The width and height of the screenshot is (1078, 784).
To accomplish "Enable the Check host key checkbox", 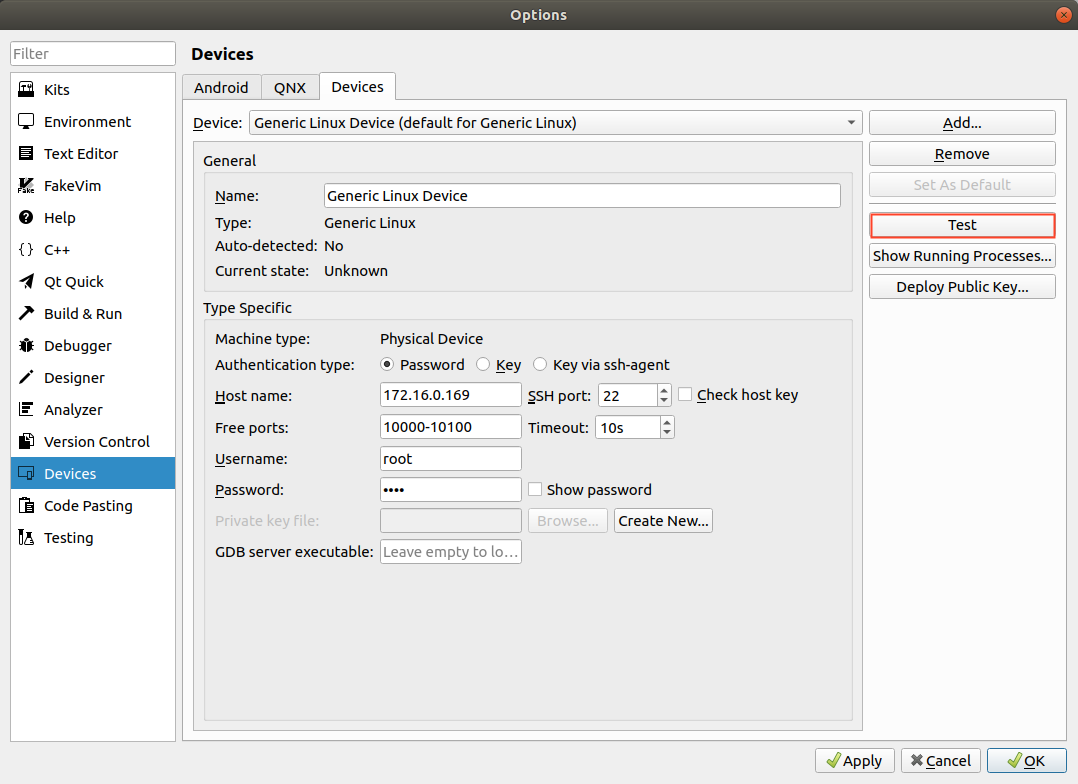I will tap(685, 395).
